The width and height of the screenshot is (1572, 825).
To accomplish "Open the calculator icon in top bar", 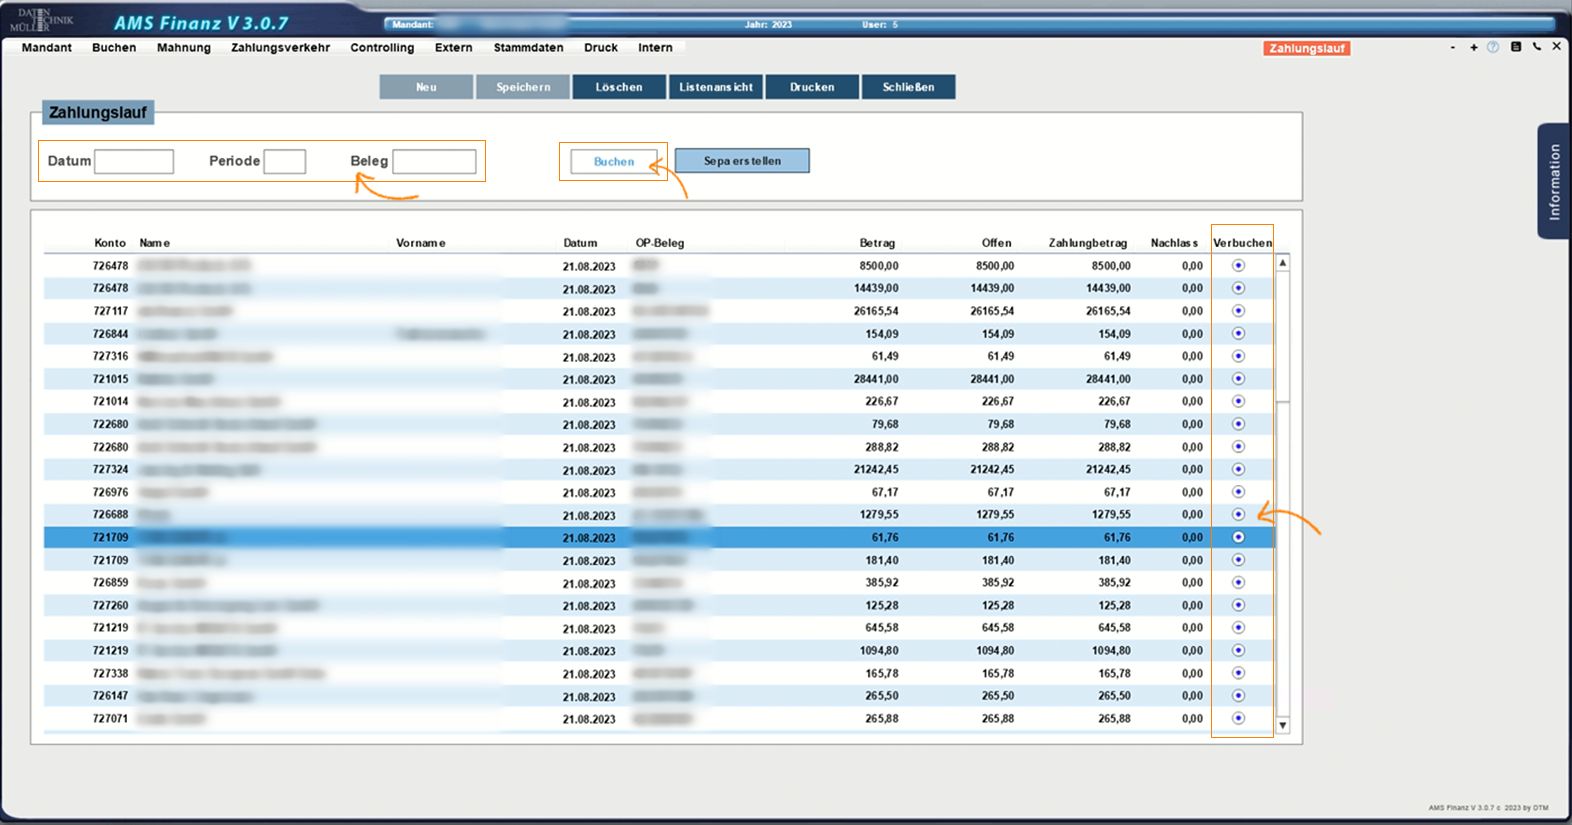I will tap(1516, 47).
